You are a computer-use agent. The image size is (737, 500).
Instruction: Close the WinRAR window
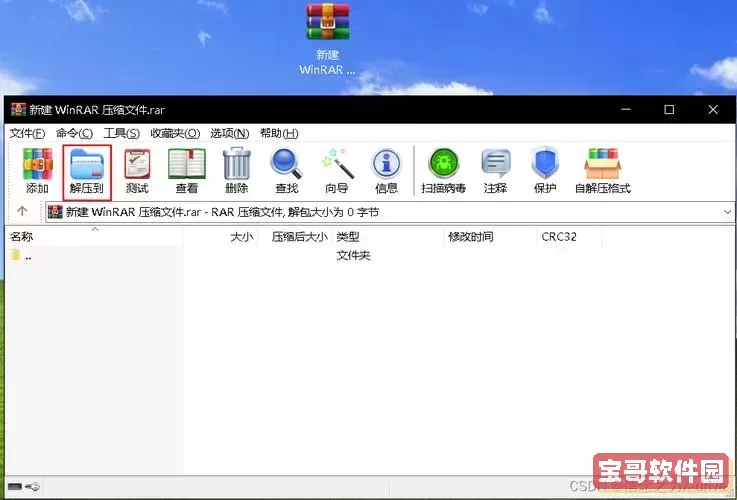pos(713,109)
